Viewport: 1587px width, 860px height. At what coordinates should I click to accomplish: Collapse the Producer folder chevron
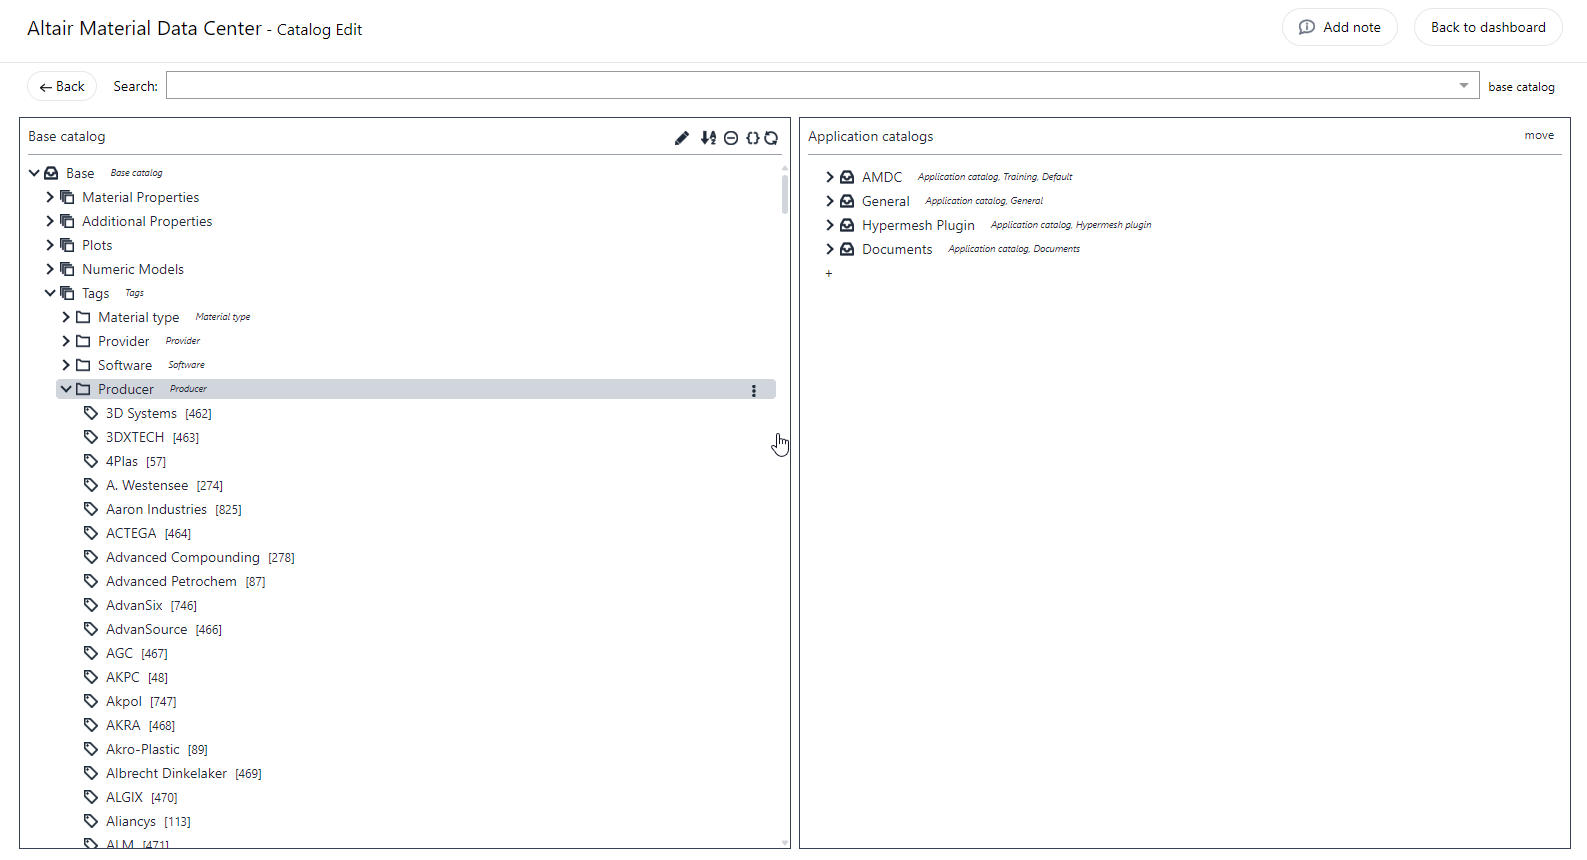coord(66,389)
